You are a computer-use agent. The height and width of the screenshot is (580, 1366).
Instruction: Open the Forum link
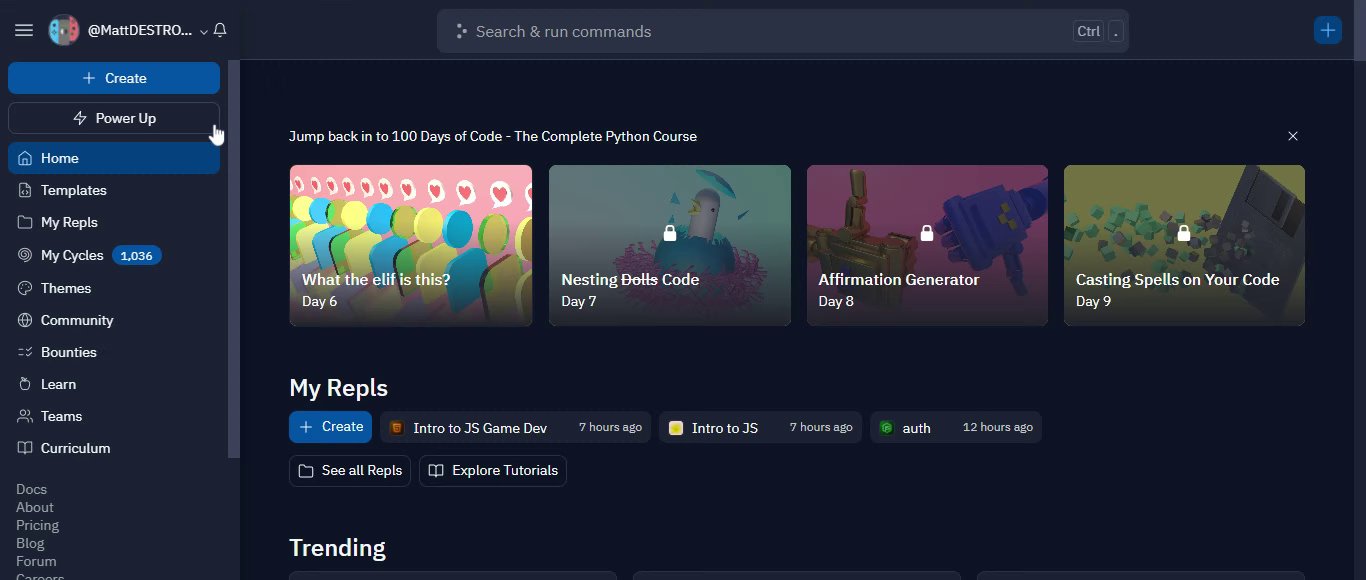36,561
